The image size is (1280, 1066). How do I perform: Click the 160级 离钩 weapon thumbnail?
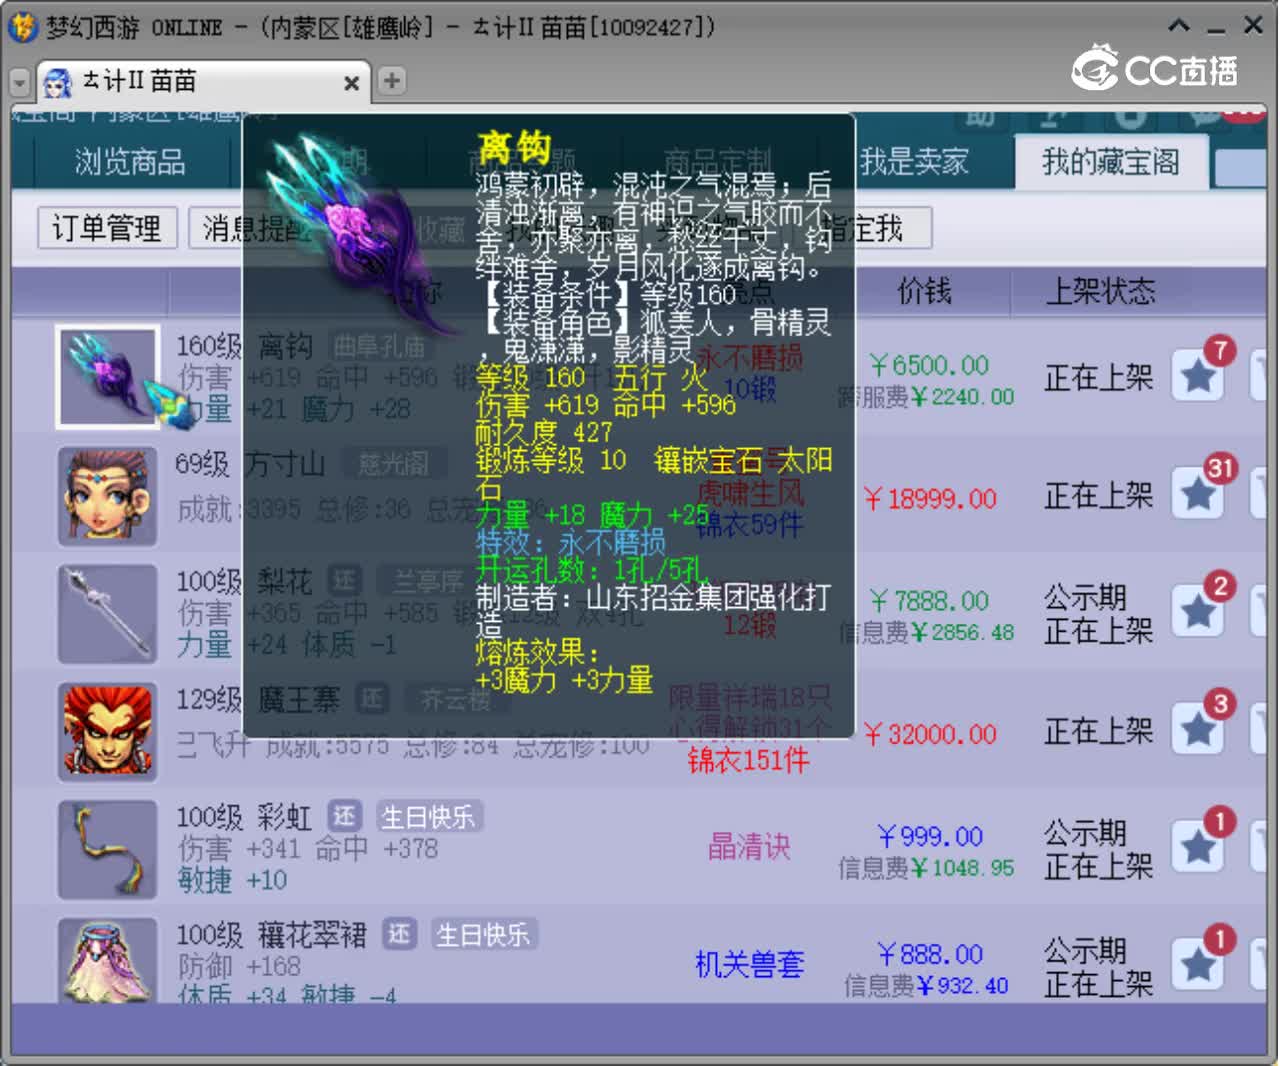107,377
